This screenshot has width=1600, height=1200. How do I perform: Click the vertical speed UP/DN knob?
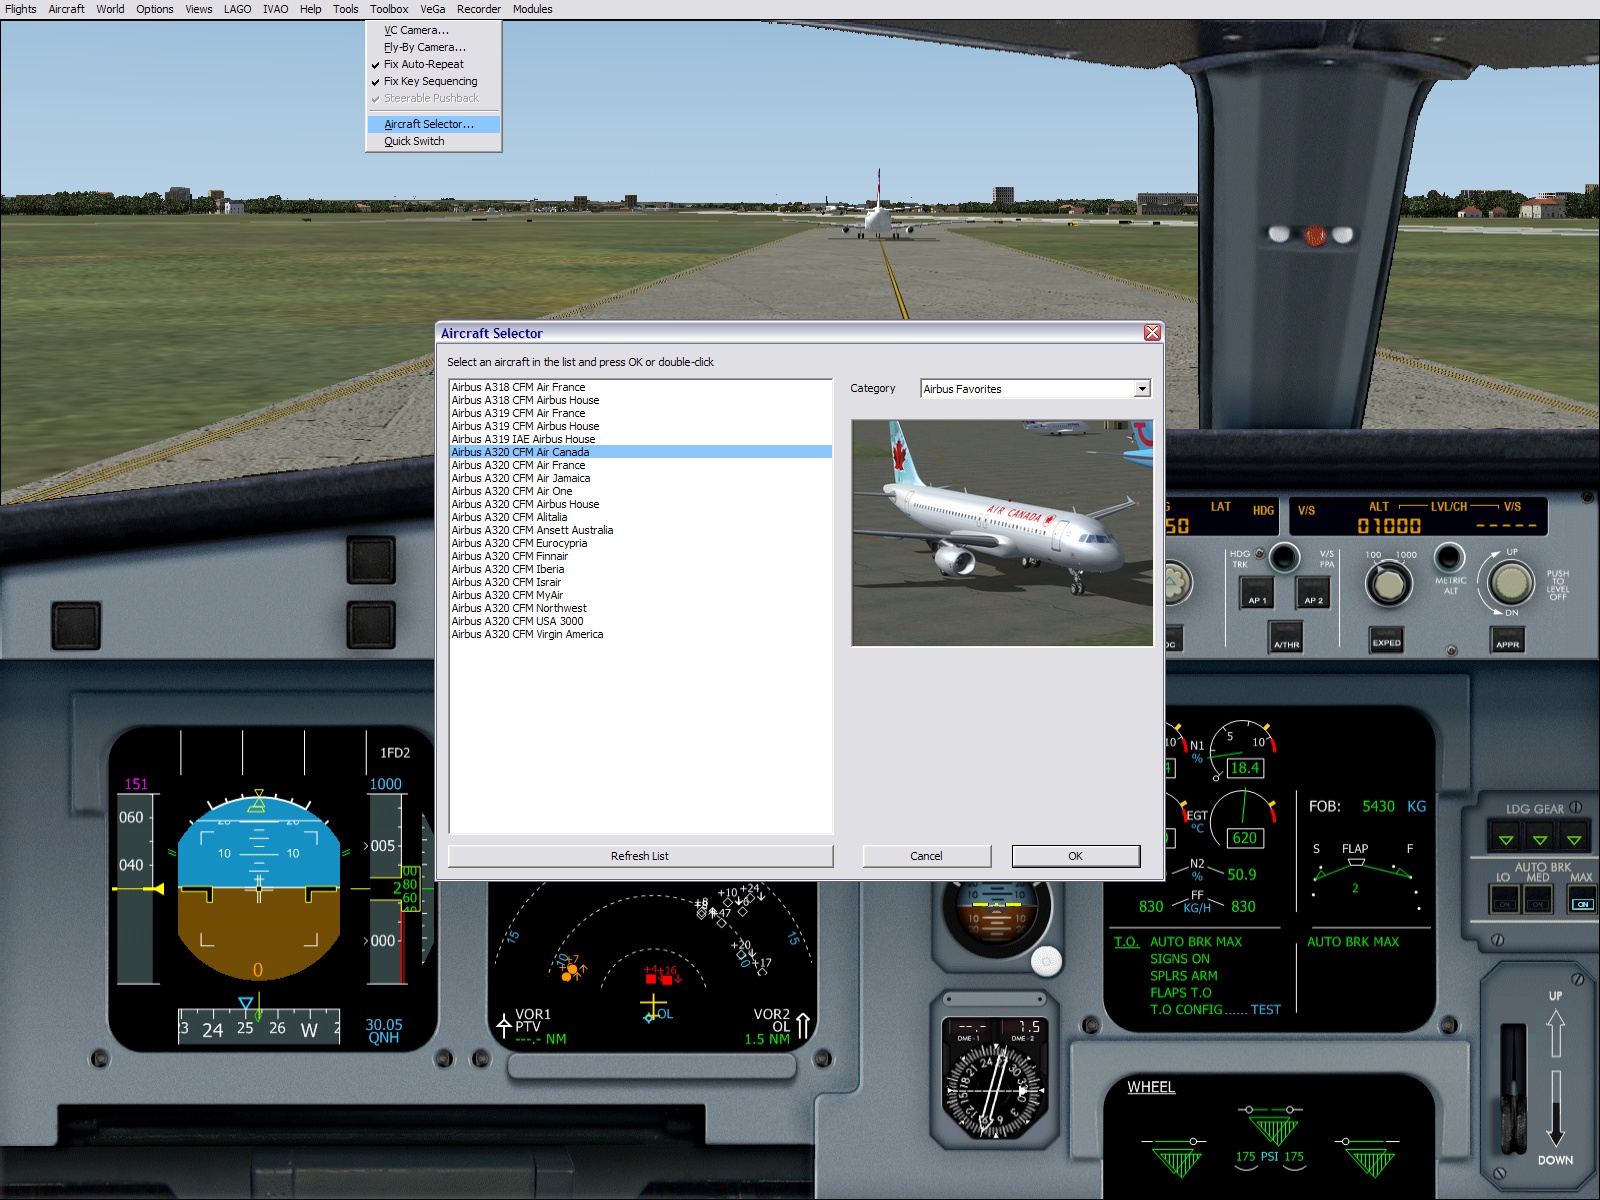[1510, 582]
